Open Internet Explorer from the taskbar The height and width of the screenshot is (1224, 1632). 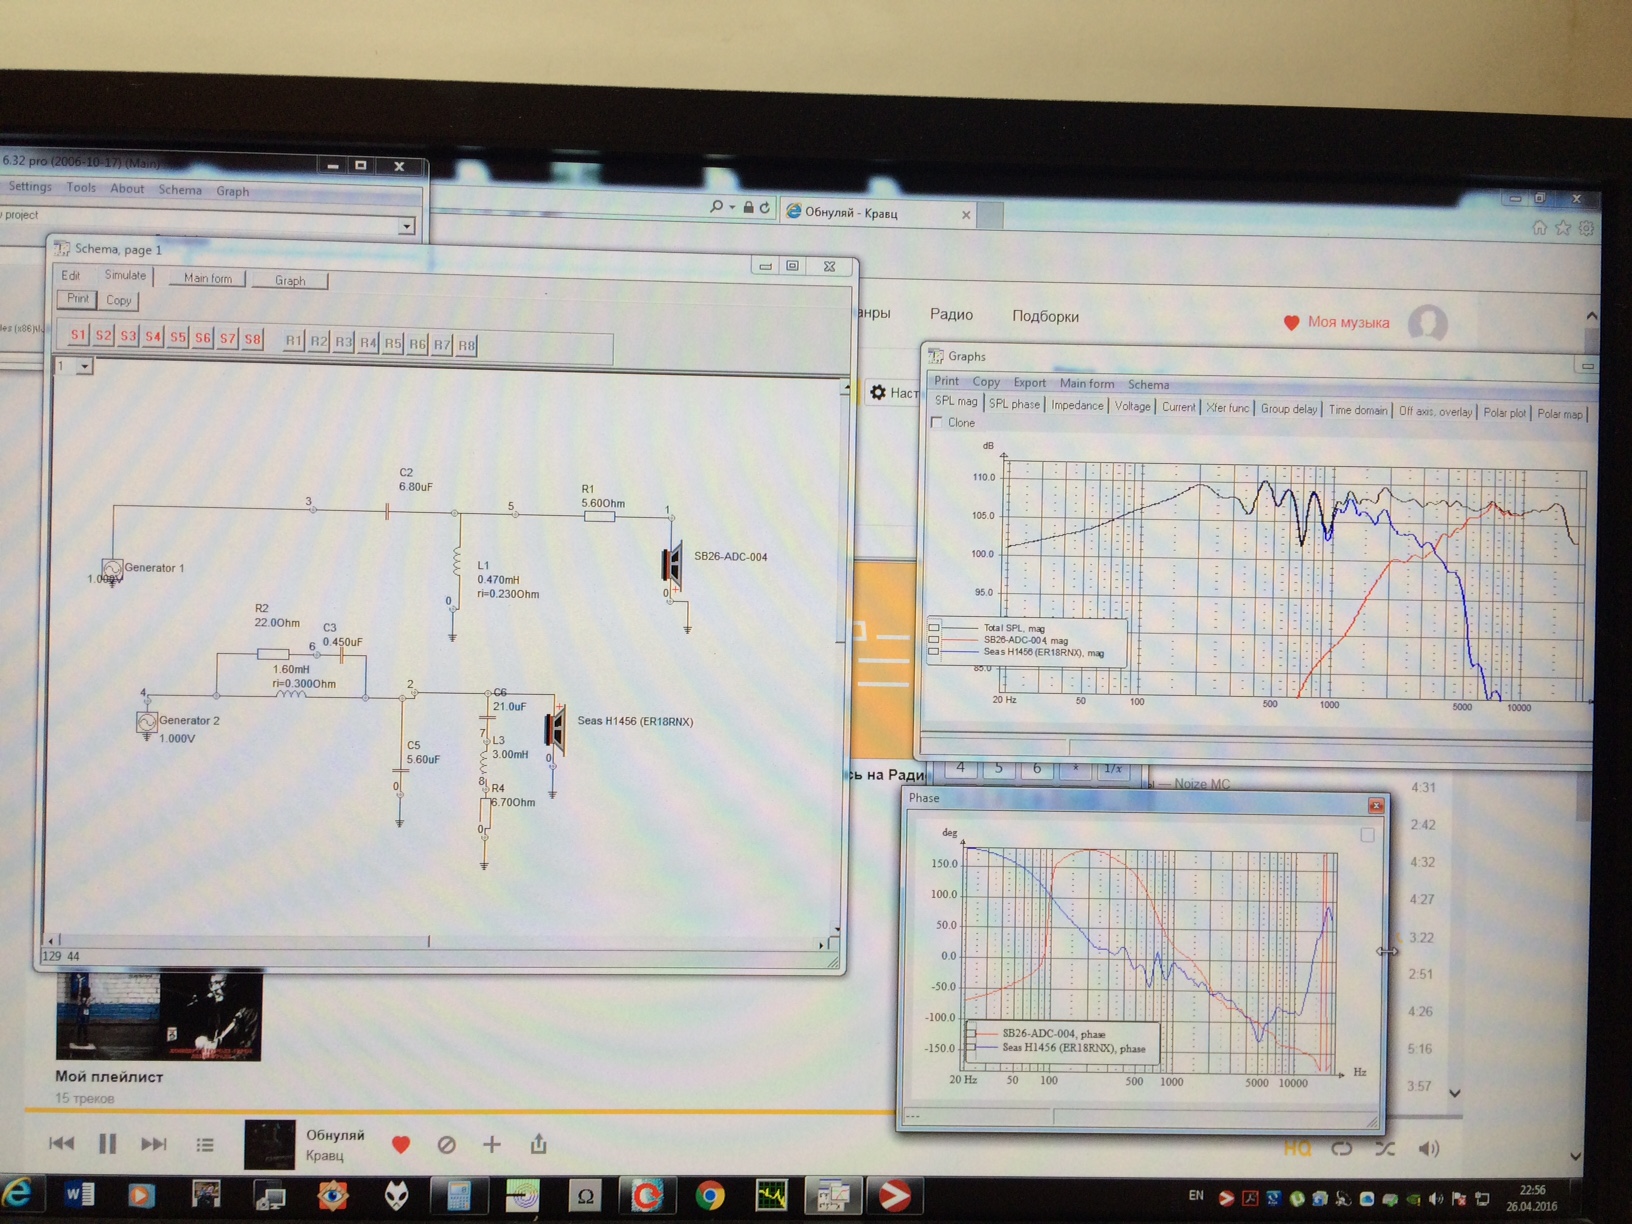click(x=17, y=1194)
